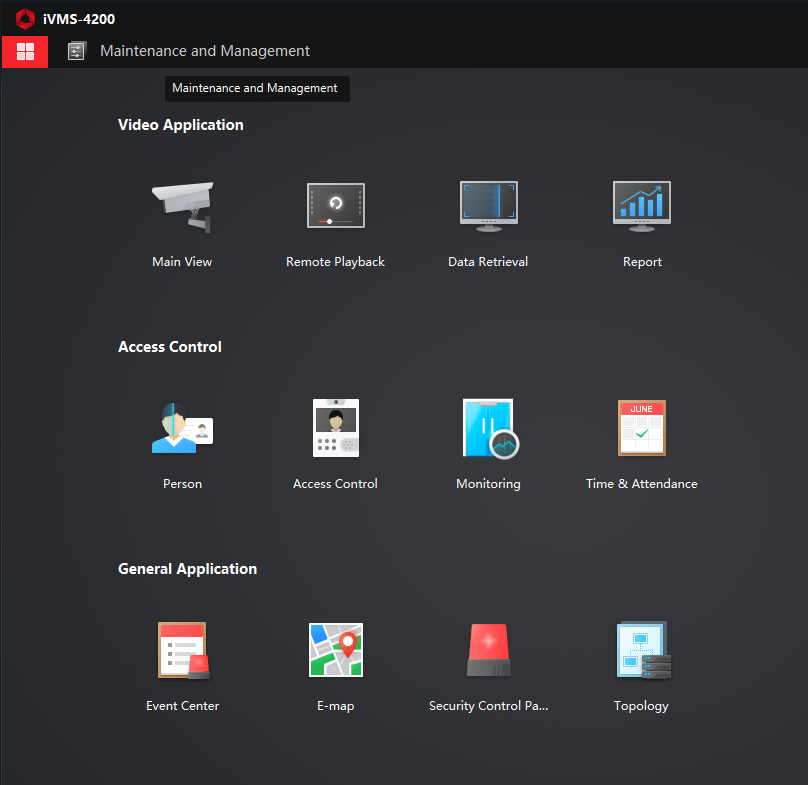Click the Video Application section heading
Screen dimensions: 808x785
[x=180, y=125]
